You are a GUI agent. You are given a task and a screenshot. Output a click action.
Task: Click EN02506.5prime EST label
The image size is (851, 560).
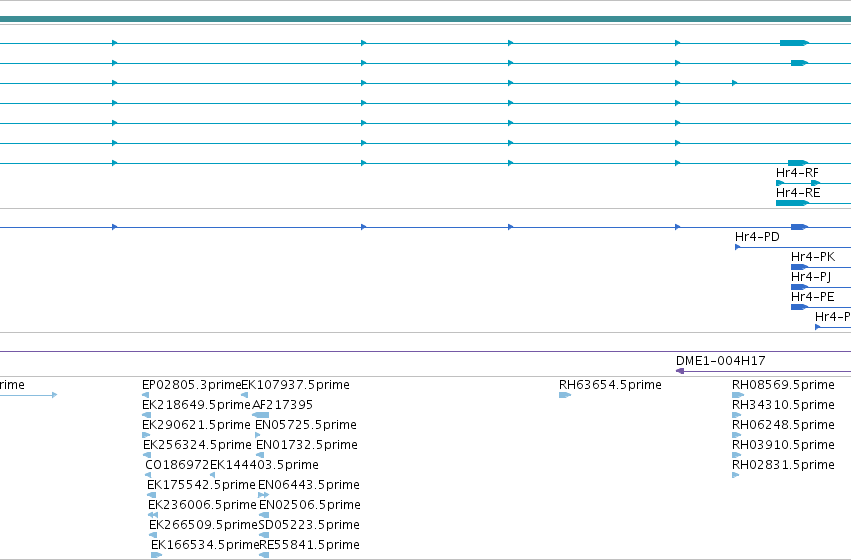[310, 505]
